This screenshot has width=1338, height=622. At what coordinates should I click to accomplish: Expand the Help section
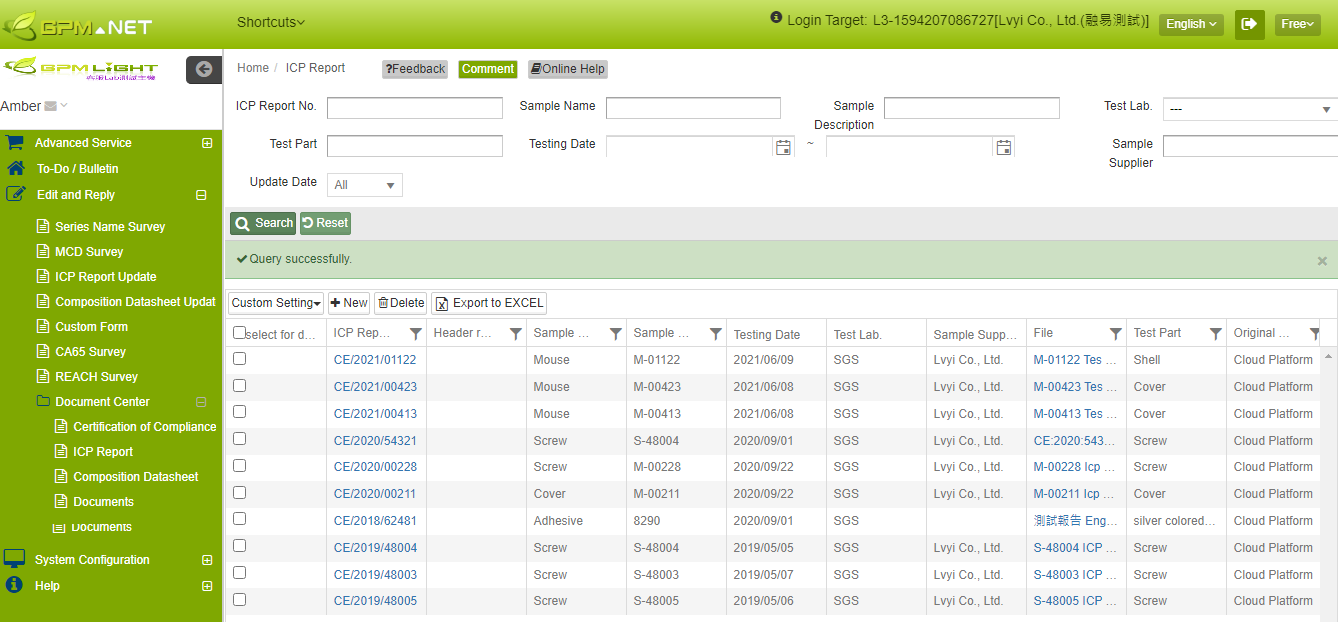207,586
